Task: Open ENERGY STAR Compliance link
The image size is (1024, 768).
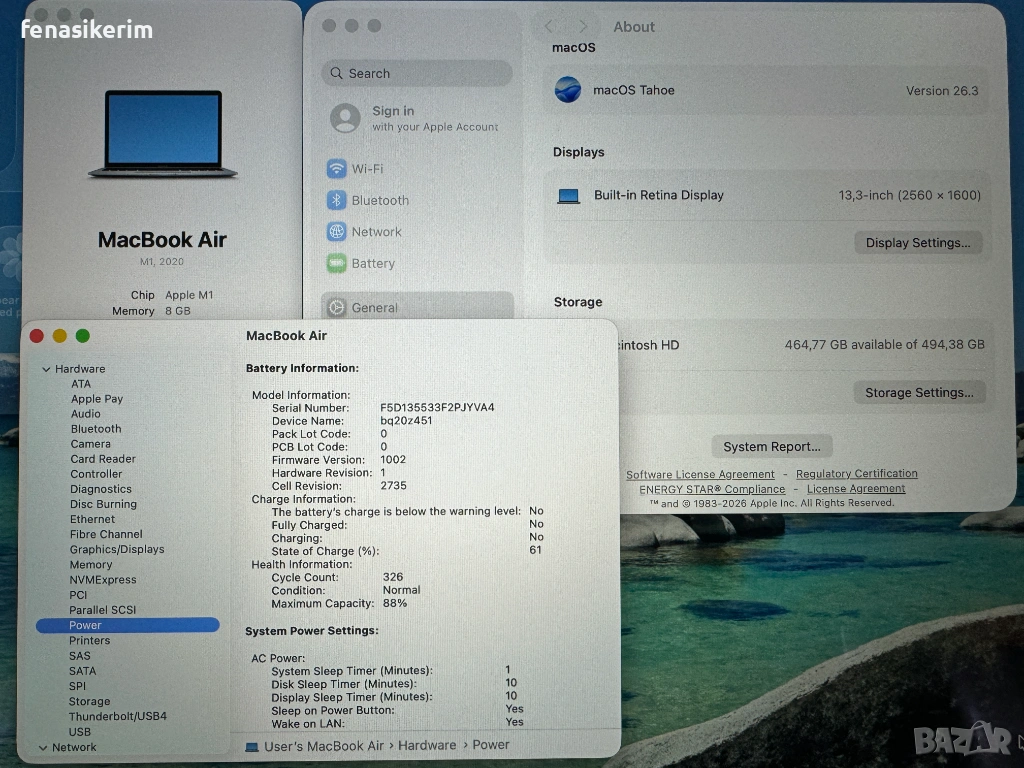Action: pos(712,489)
